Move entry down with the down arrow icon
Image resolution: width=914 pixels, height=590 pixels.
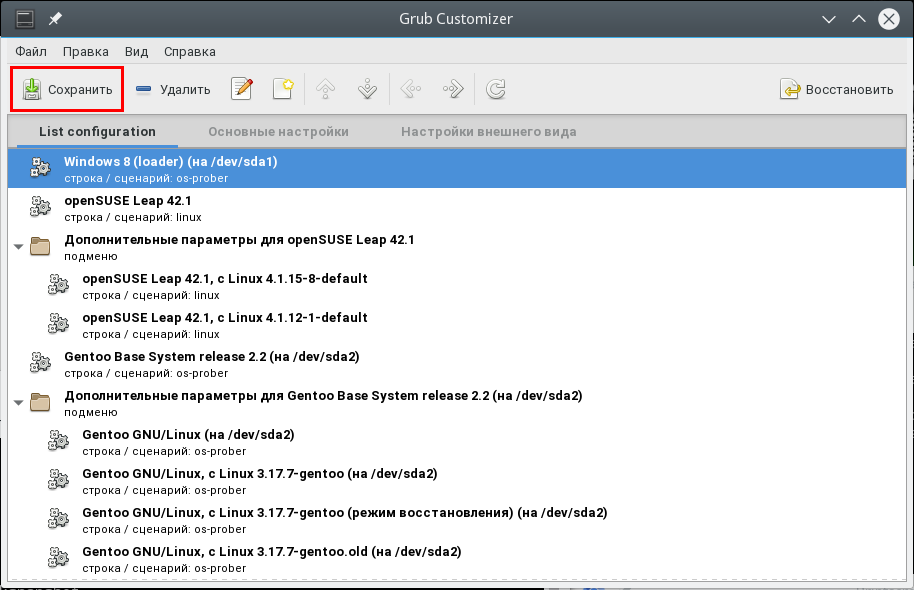click(367, 89)
